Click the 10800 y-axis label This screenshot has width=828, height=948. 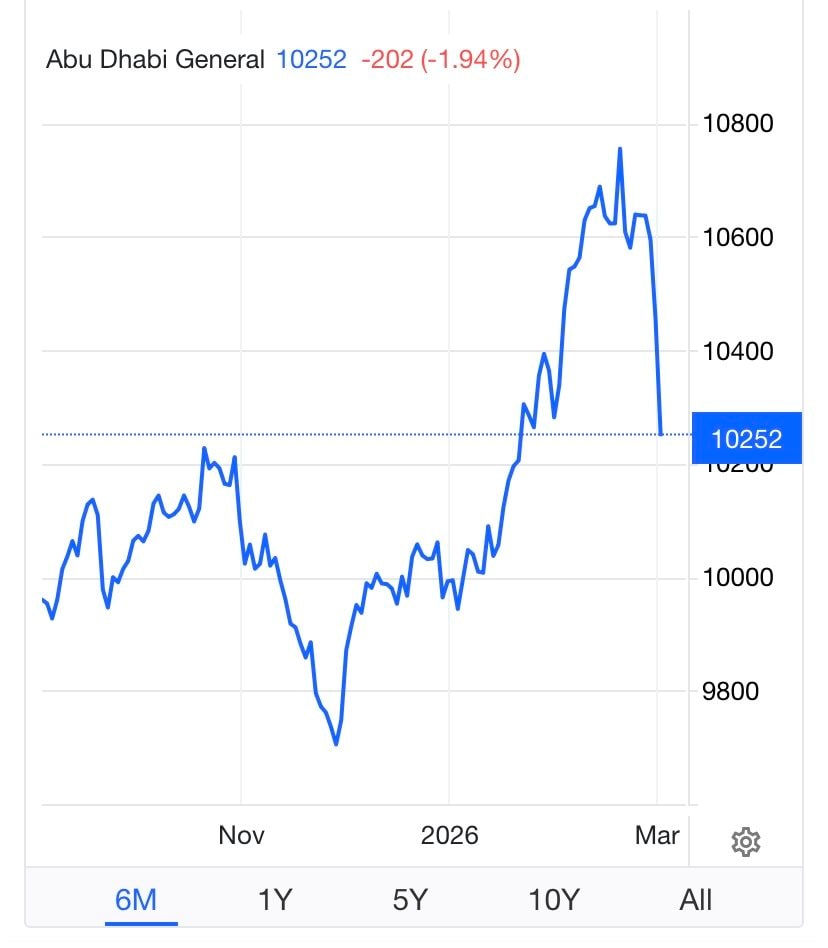[x=739, y=124]
